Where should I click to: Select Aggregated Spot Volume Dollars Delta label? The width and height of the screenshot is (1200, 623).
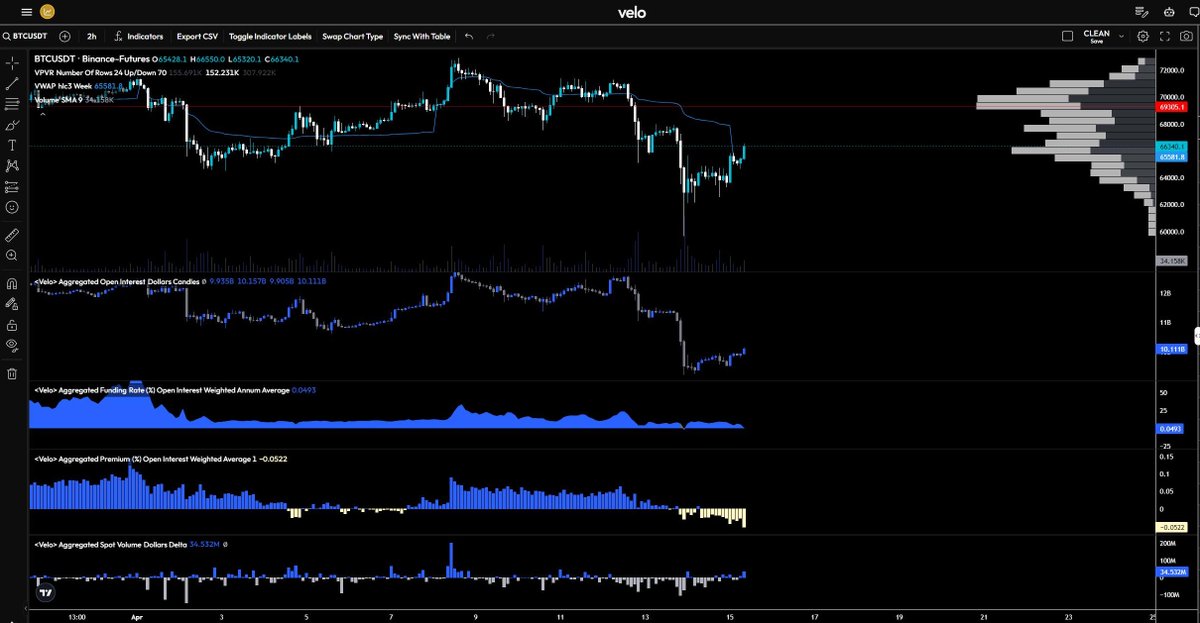click(x=110, y=545)
